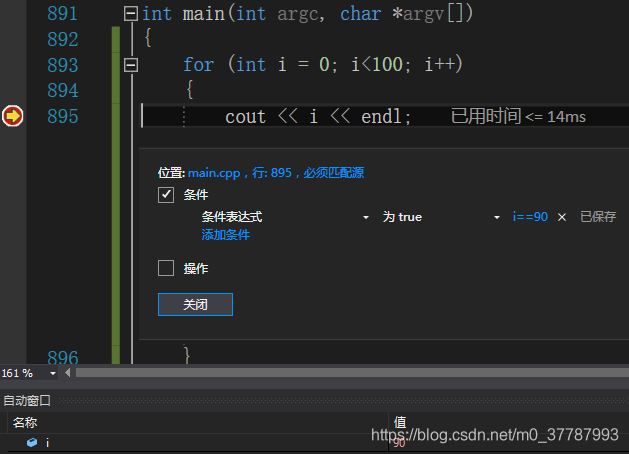Click the horizontal scrollbar left arrow
This screenshot has height=454, width=629.
click(x=67, y=373)
